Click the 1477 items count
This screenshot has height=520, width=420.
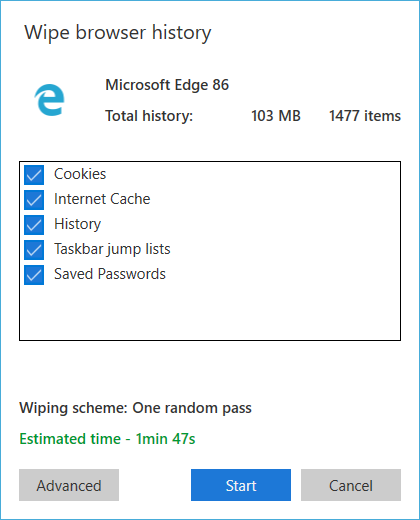[x=365, y=116]
